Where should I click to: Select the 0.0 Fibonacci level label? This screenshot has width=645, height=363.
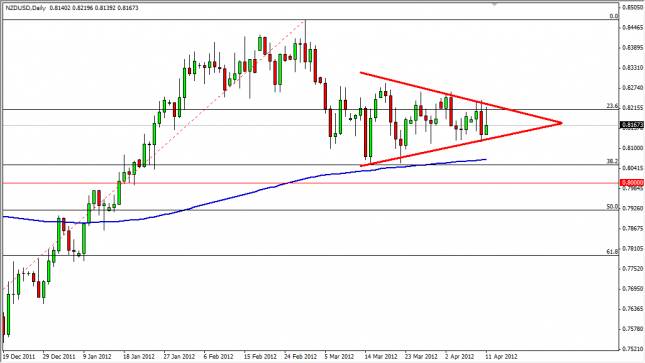(614, 16)
